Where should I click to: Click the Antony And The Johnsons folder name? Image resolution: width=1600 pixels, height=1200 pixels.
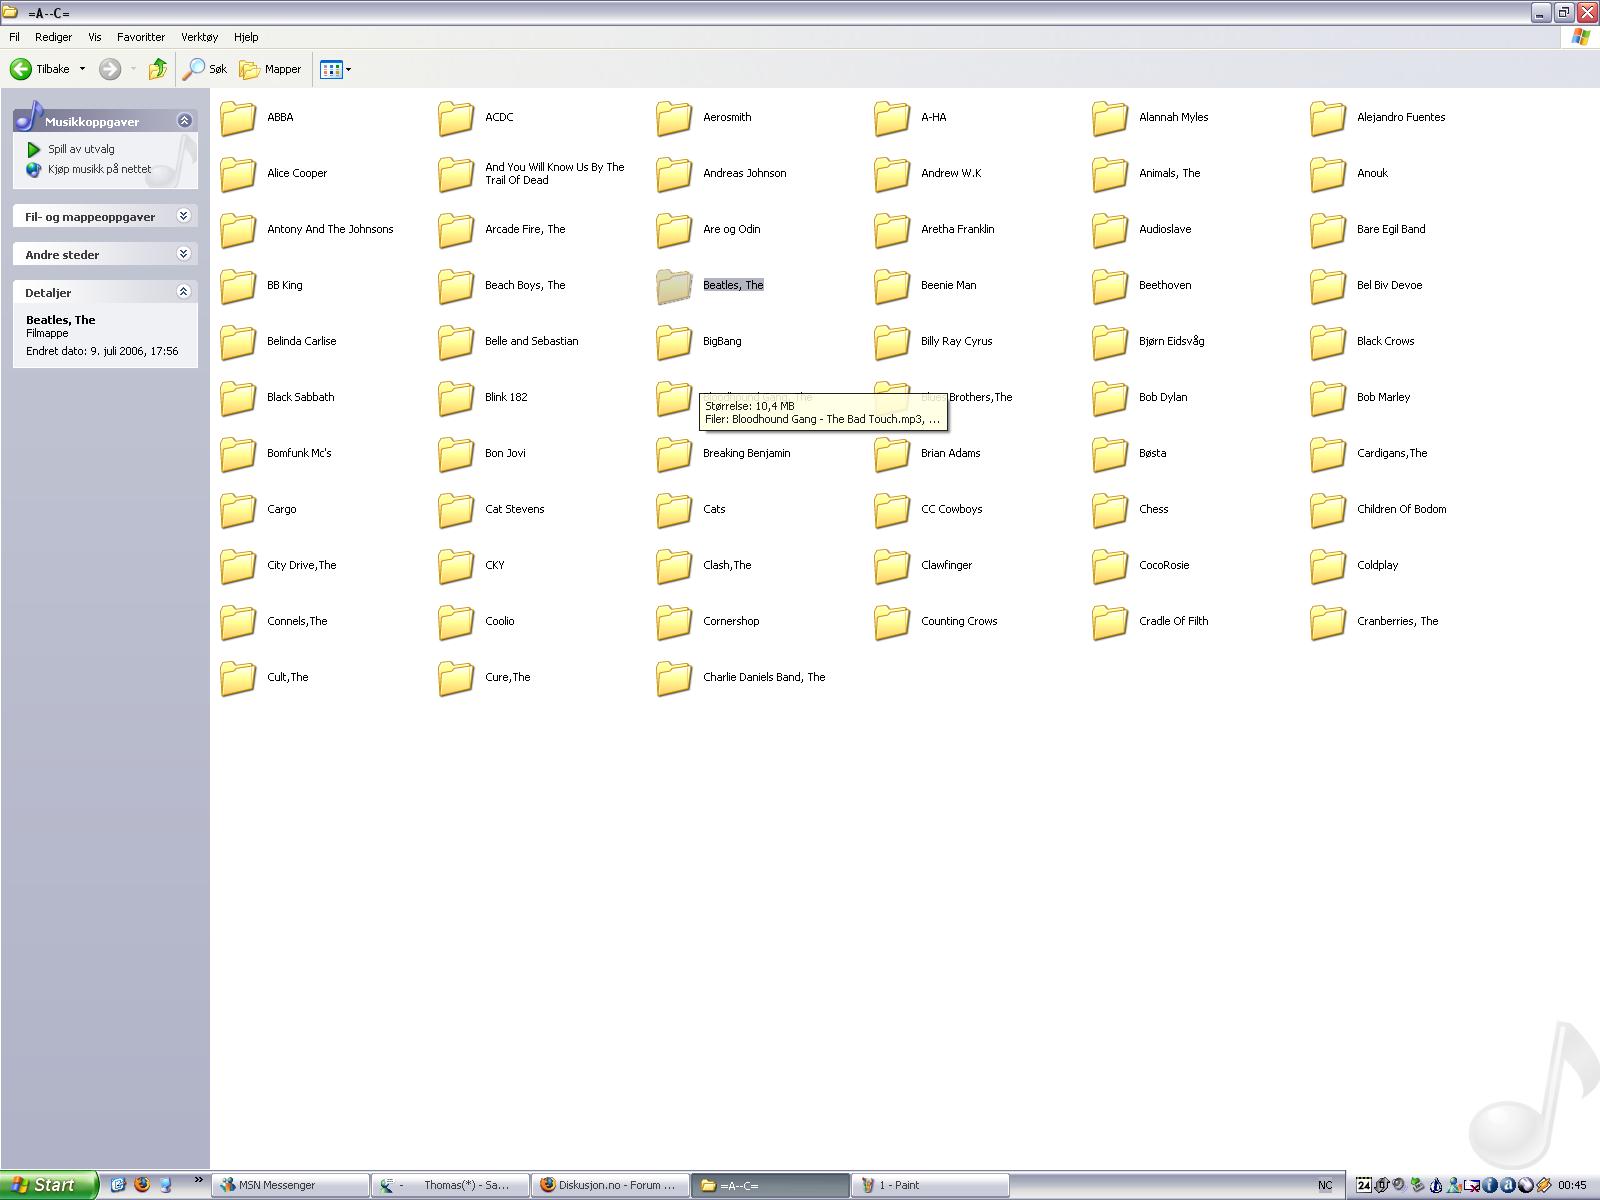[x=330, y=229]
